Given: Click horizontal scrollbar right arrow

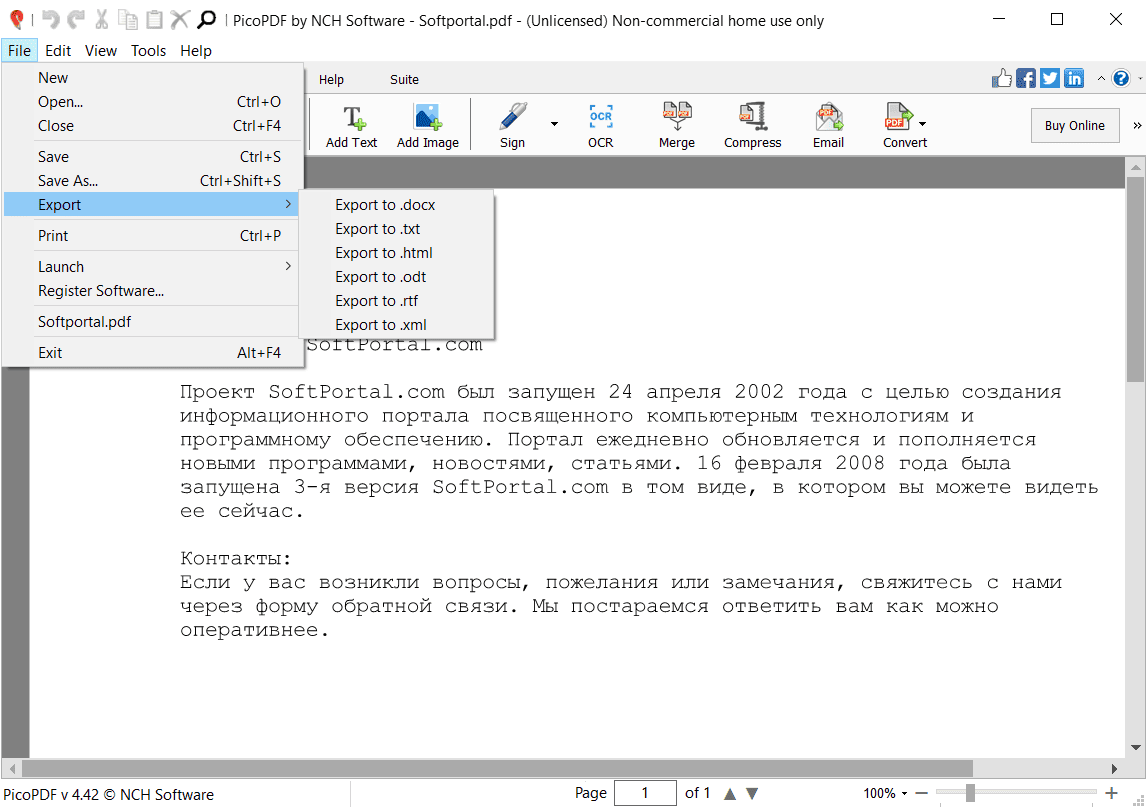Looking at the screenshot, I should coord(1114,769).
